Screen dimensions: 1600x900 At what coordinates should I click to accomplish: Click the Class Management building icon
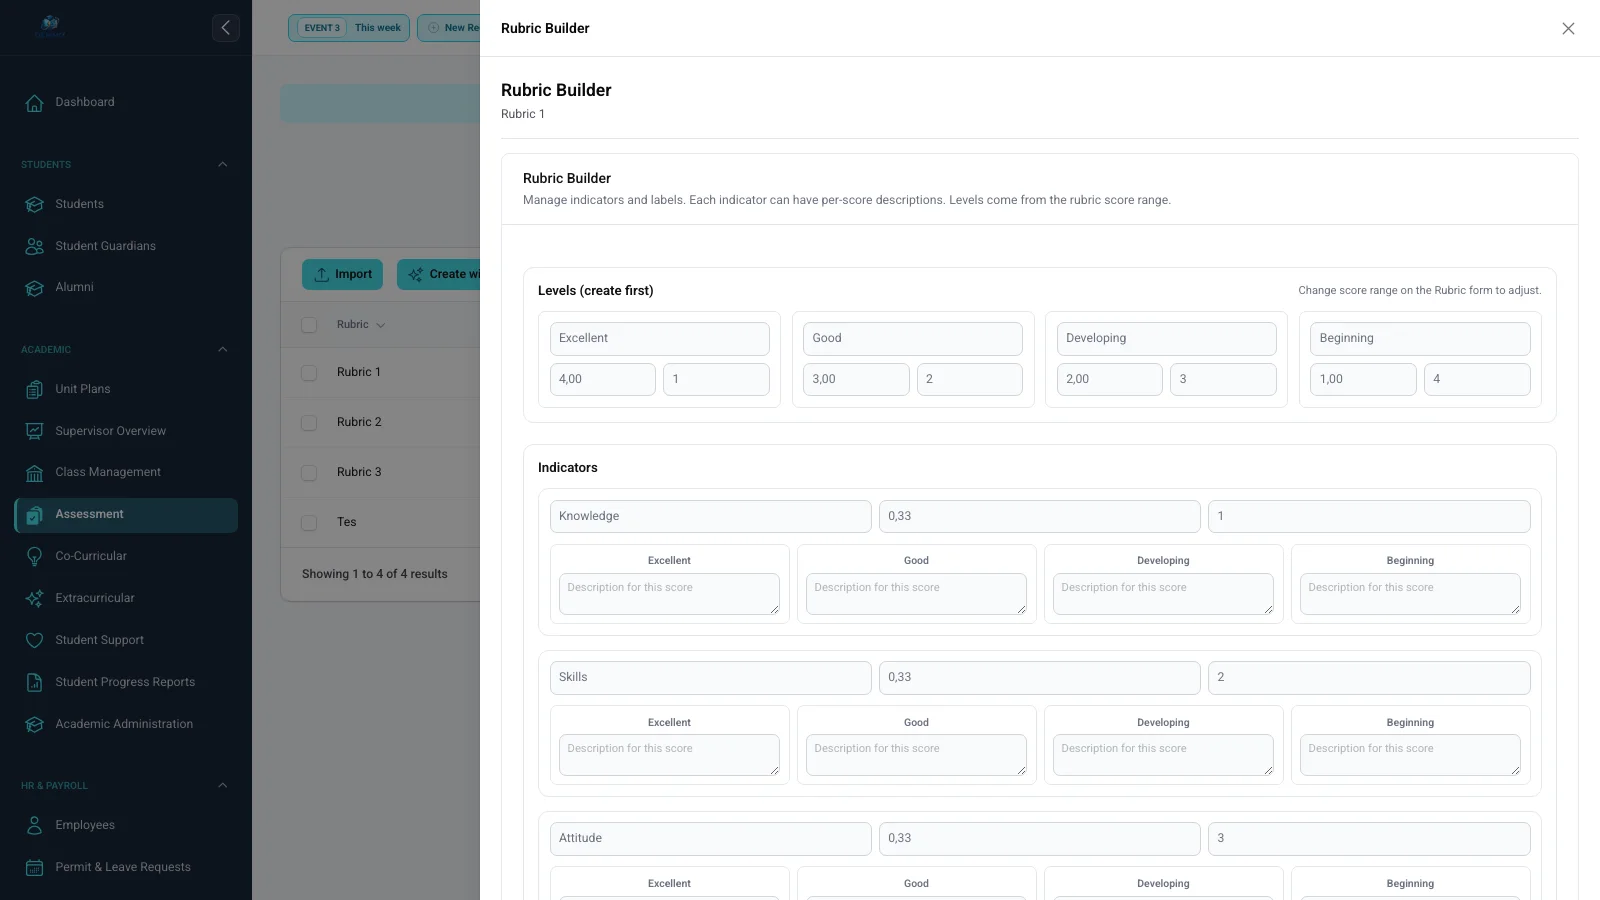point(34,473)
